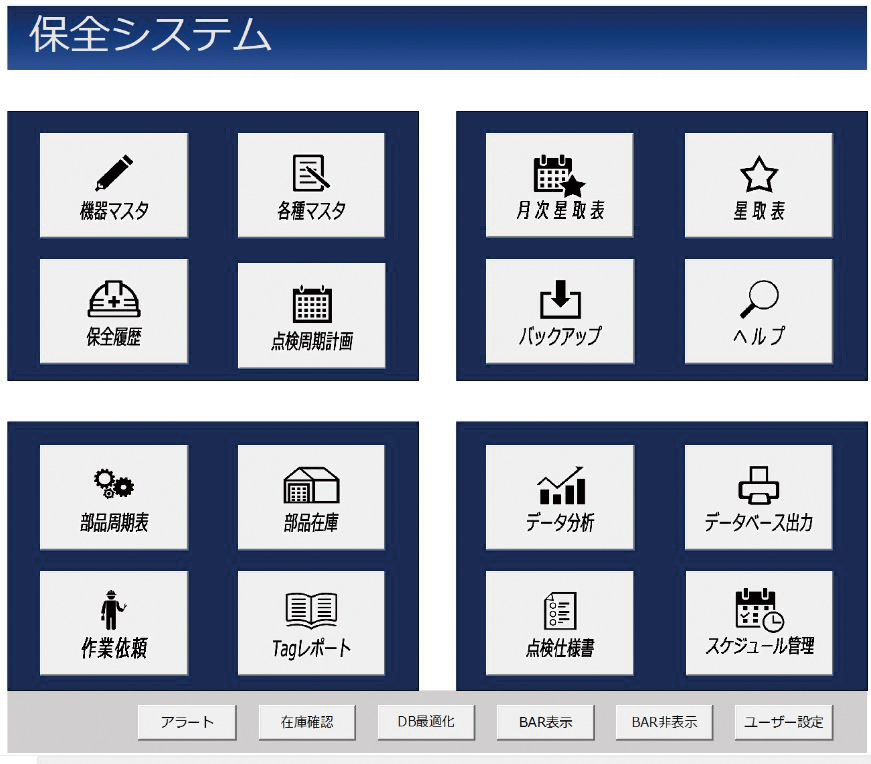The width and height of the screenshot is (871, 764).
Task: Open Tagレポート book tile
Action: (311, 623)
